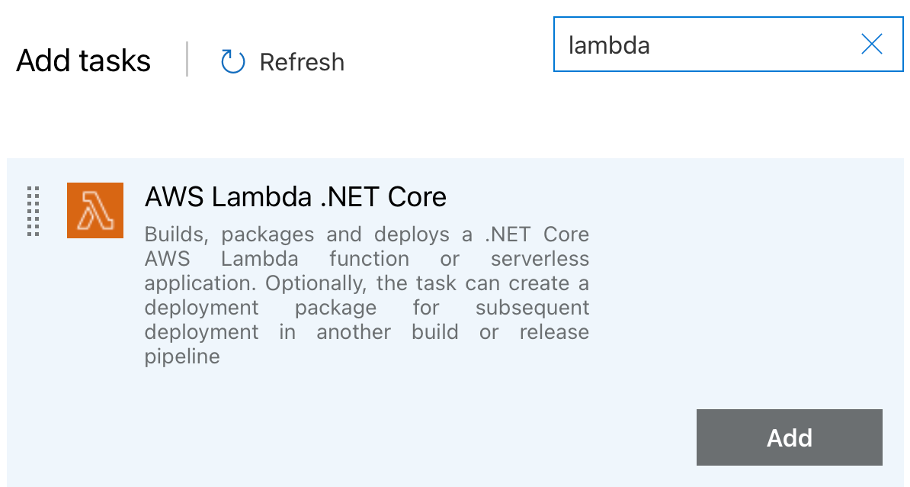
Task: Click empty space right of search text
Action: point(754,45)
